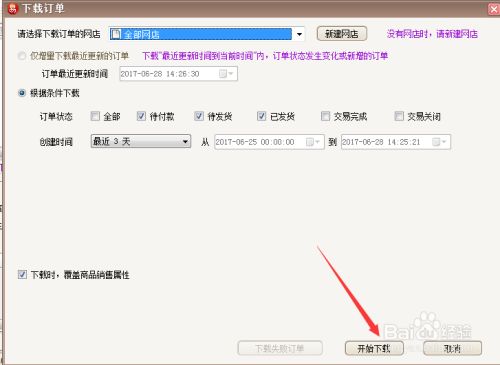Close the 下载订单 dialog

pos(494,9)
